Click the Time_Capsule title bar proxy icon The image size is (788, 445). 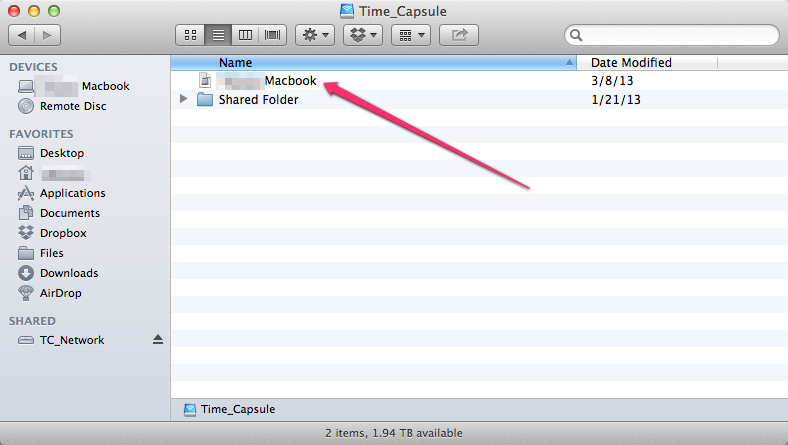(x=347, y=11)
